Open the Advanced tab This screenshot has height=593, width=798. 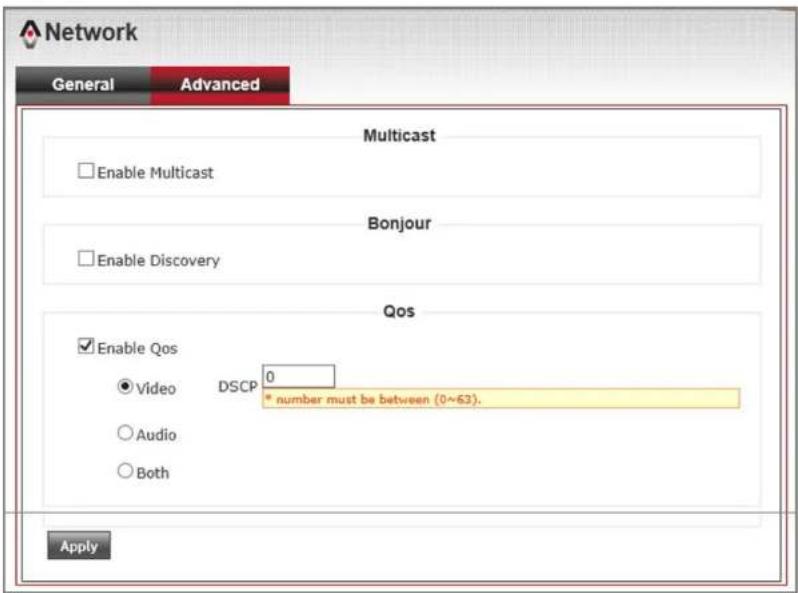point(220,85)
